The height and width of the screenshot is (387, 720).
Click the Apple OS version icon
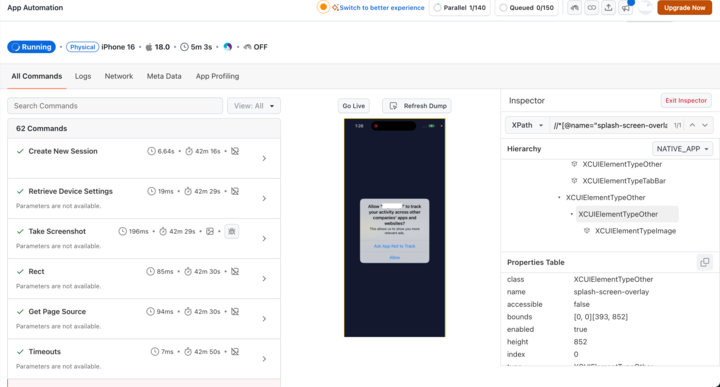(149, 47)
